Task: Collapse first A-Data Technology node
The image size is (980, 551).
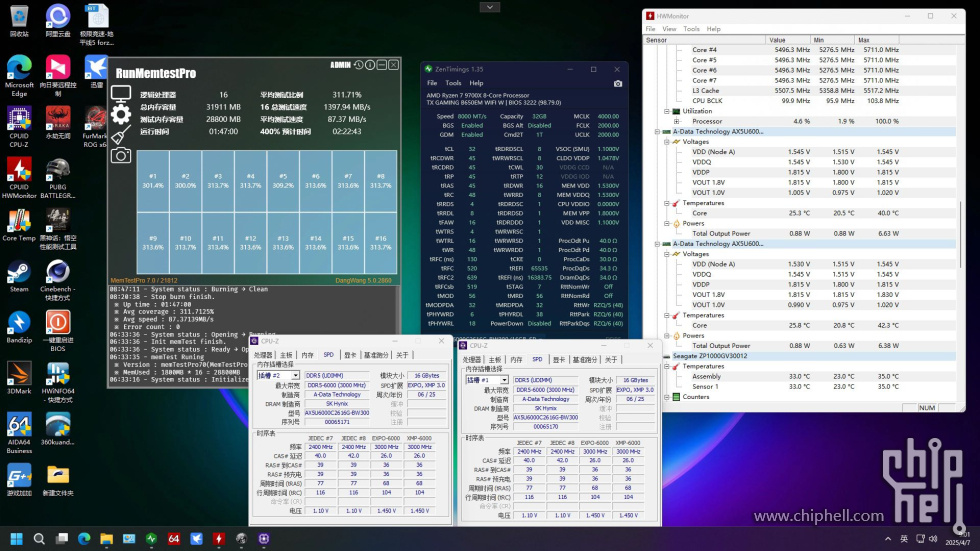Action: click(x=658, y=132)
